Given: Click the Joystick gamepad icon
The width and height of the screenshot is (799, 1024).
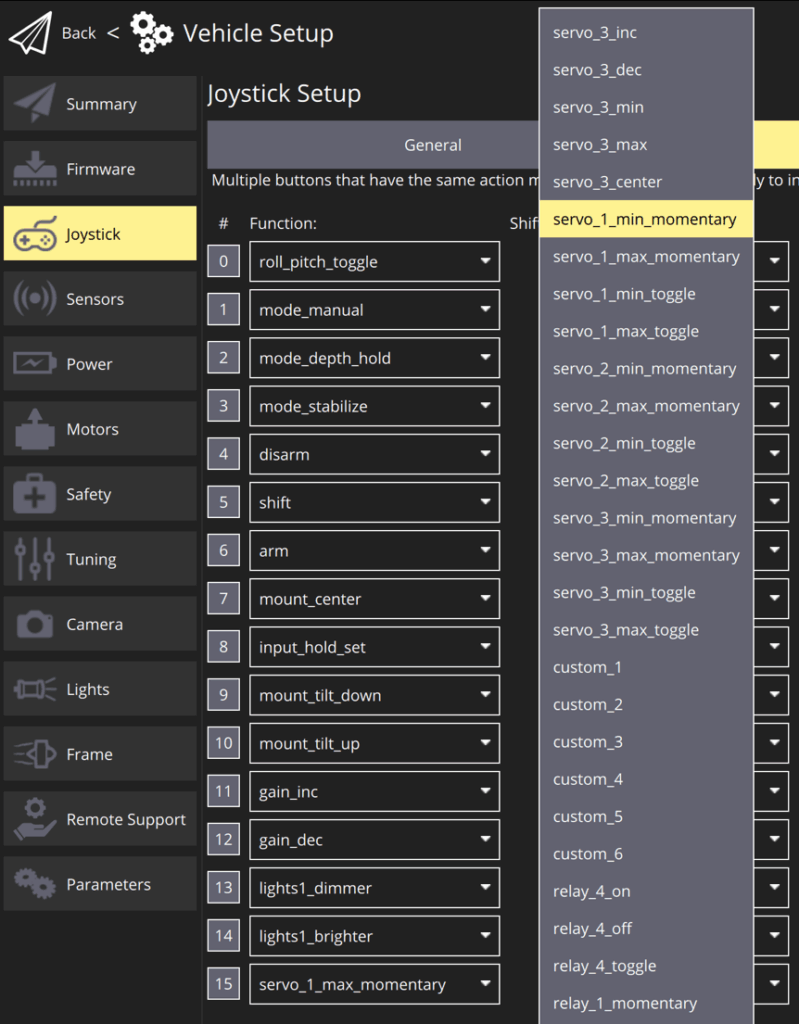Looking at the screenshot, I should [35, 234].
